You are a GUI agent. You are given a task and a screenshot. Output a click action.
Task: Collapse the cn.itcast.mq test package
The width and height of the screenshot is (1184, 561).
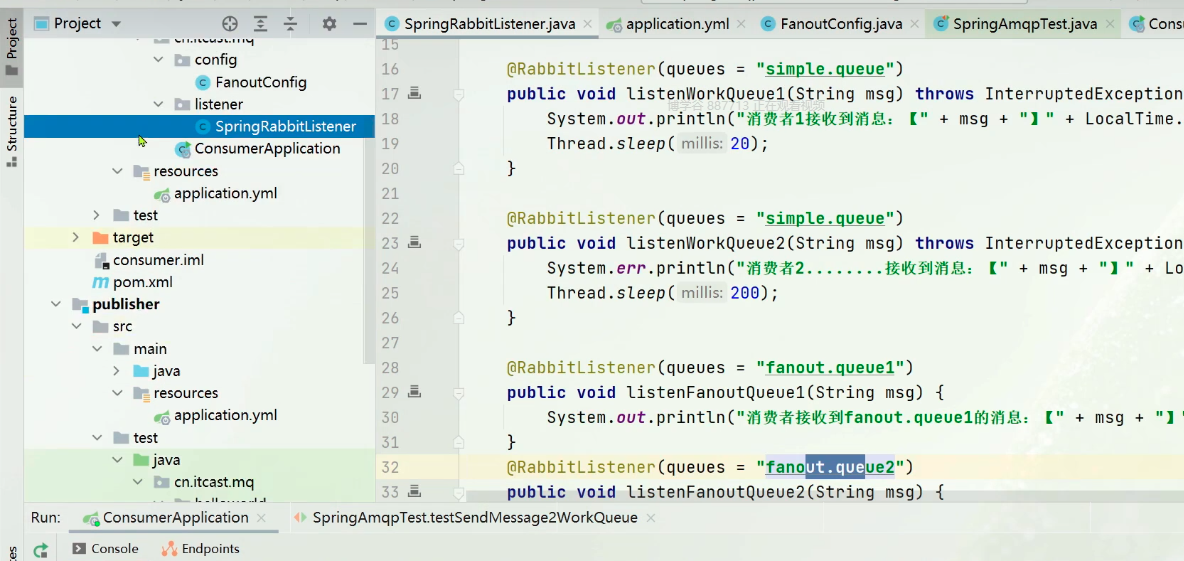(137, 482)
